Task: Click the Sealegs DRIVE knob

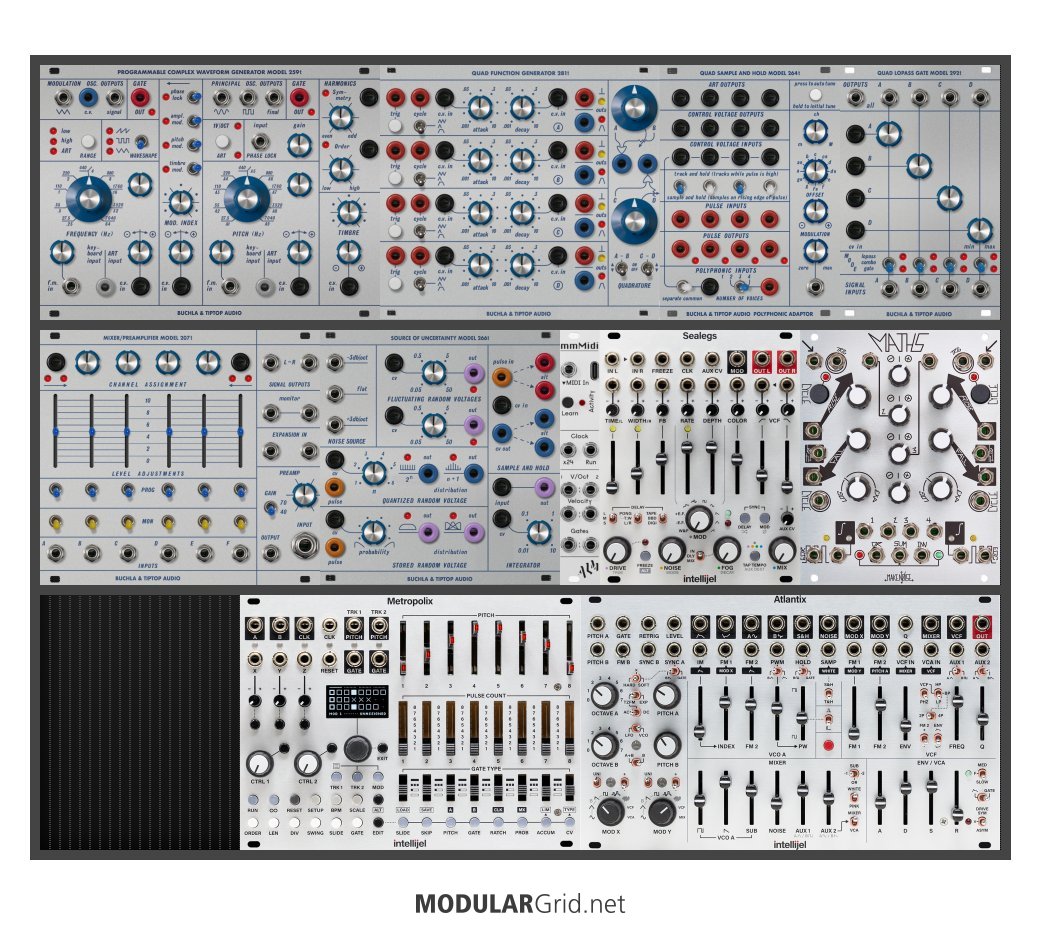Action: click(617, 550)
